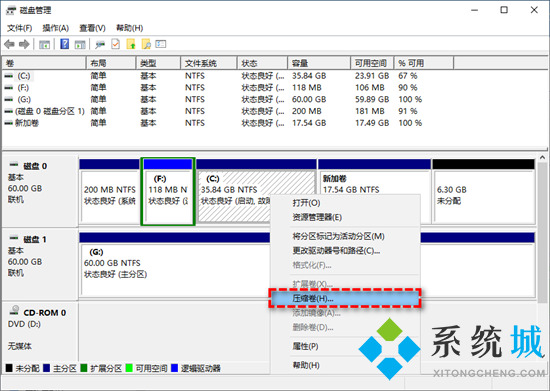The height and width of the screenshot is (391, 550).
Task: Click the document with checkmark toolbar icon
Action: pyautogui.click(x=115, y=44)
